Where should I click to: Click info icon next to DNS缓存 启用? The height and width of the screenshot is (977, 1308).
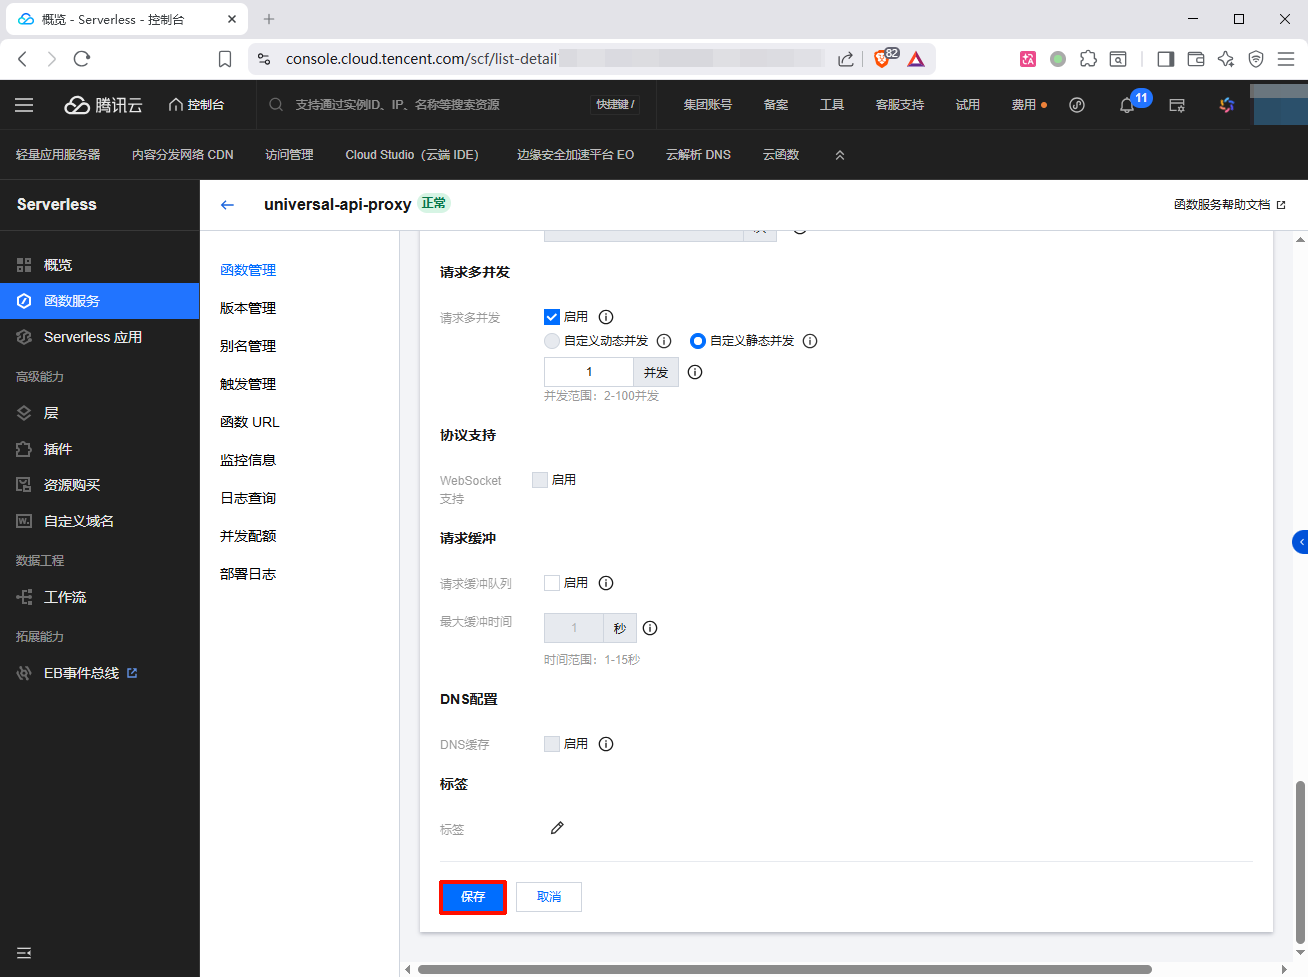pyautogui.click(x=606, y=744)
